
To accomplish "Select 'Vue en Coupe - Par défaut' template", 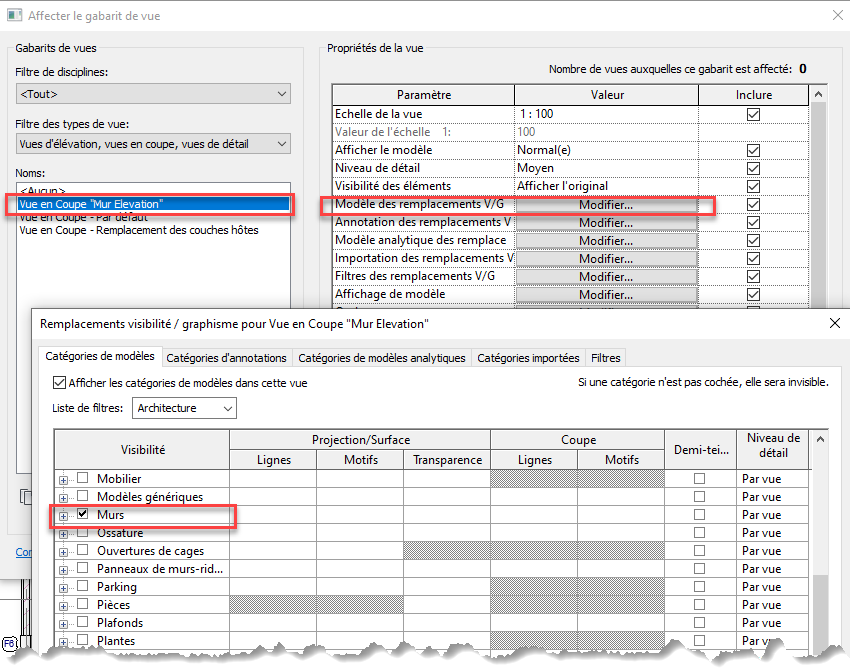I will (x=81, y=217).
